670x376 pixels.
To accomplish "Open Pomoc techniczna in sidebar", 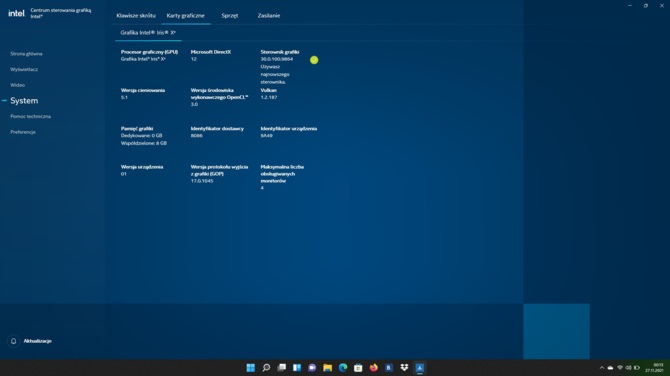I will point(30,116).
